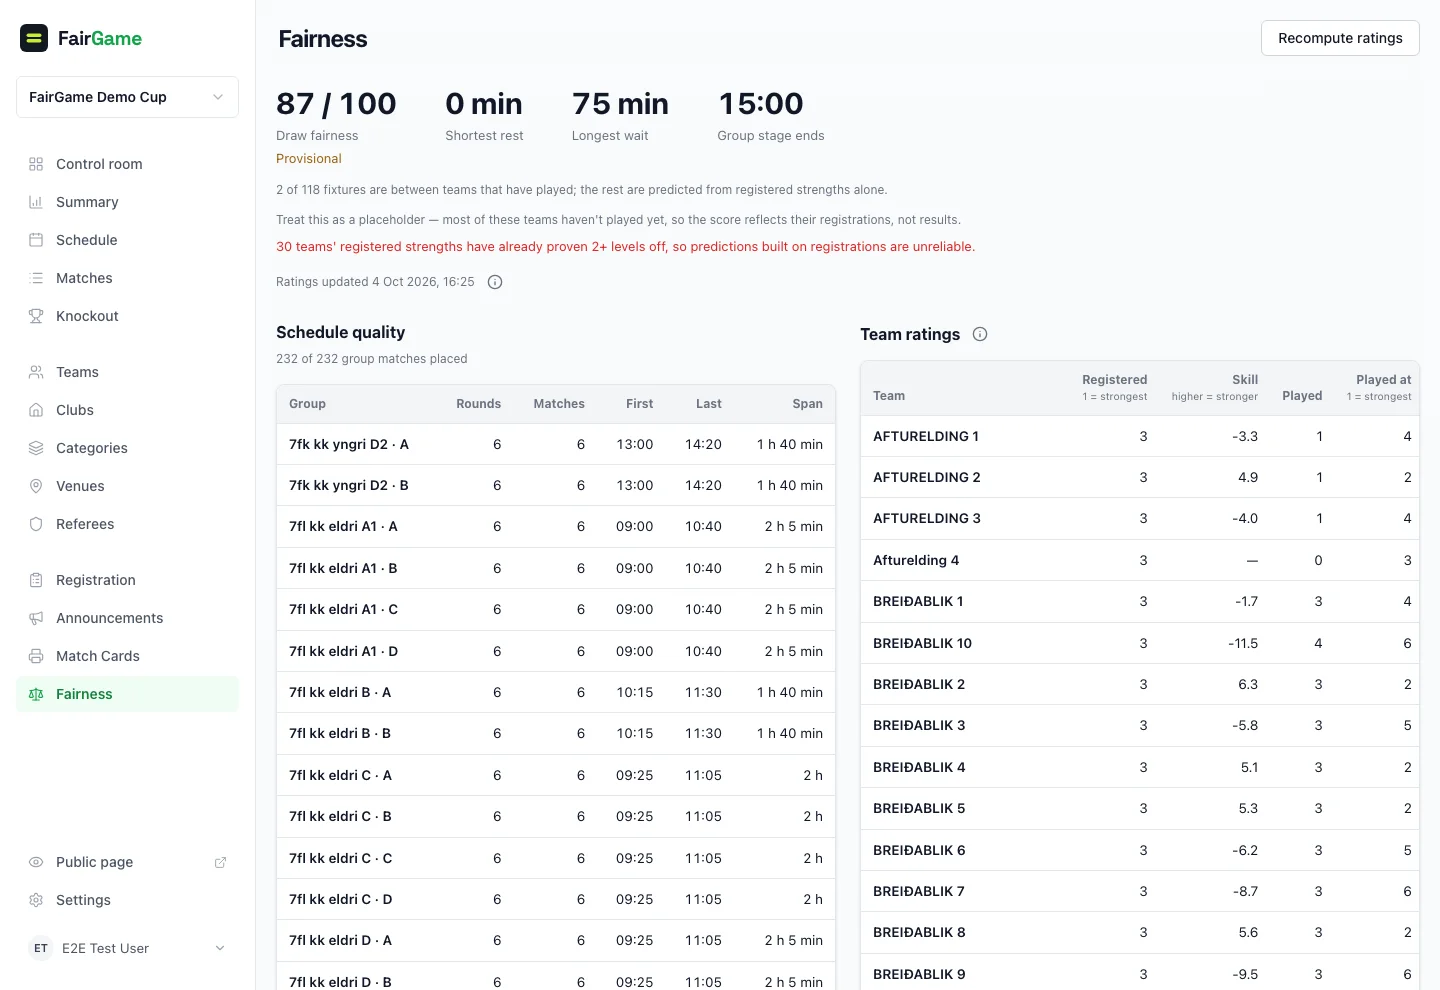This screenshot has height=990, width=1440.
Task: Click the '7fl kk eldri C · D' group row
Action: (555, 899)
